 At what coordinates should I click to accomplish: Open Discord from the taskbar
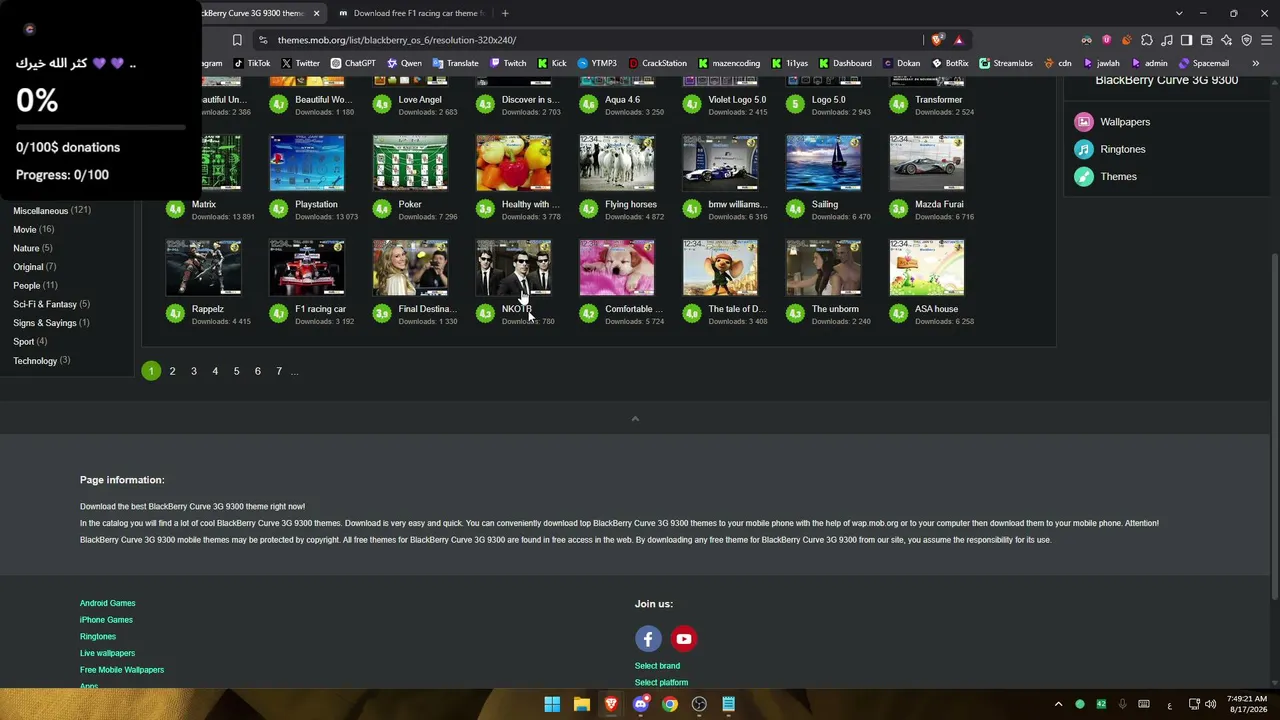640,704
